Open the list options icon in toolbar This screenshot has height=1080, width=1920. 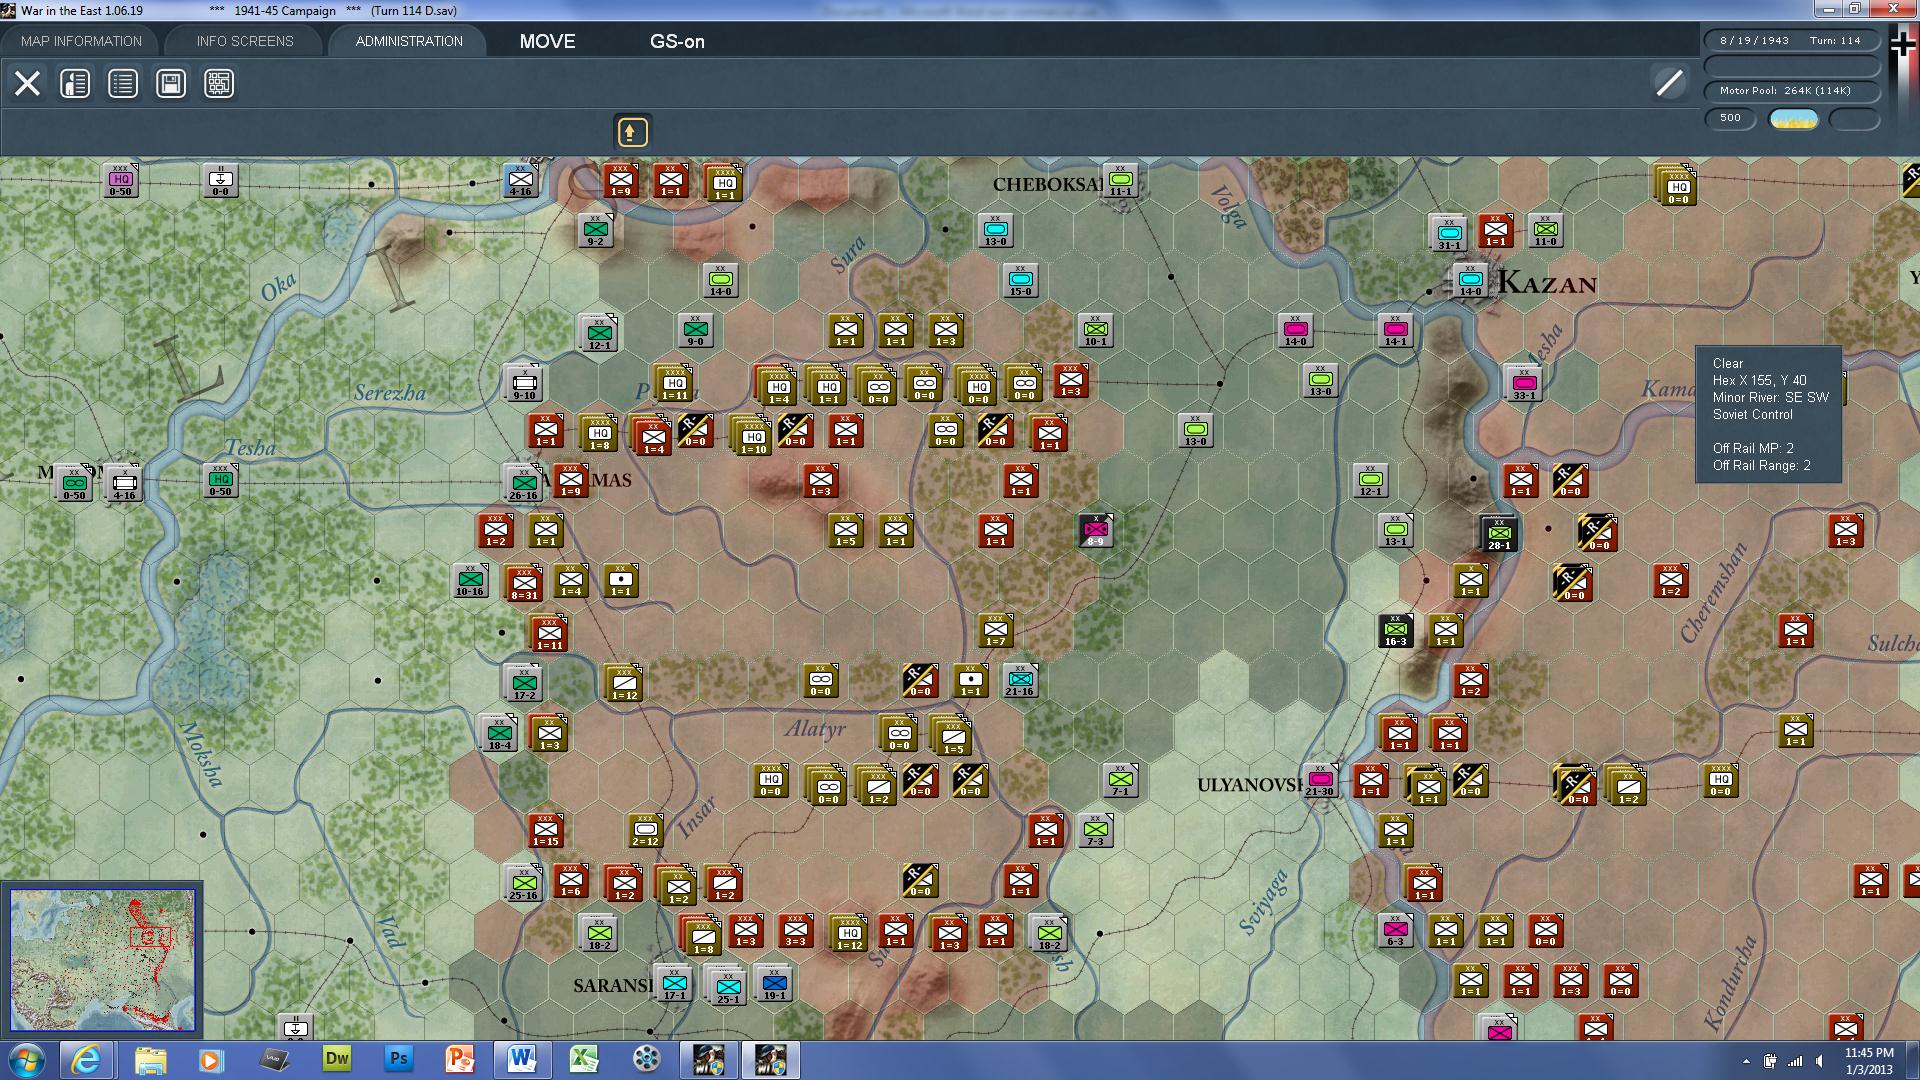[123, 83]
